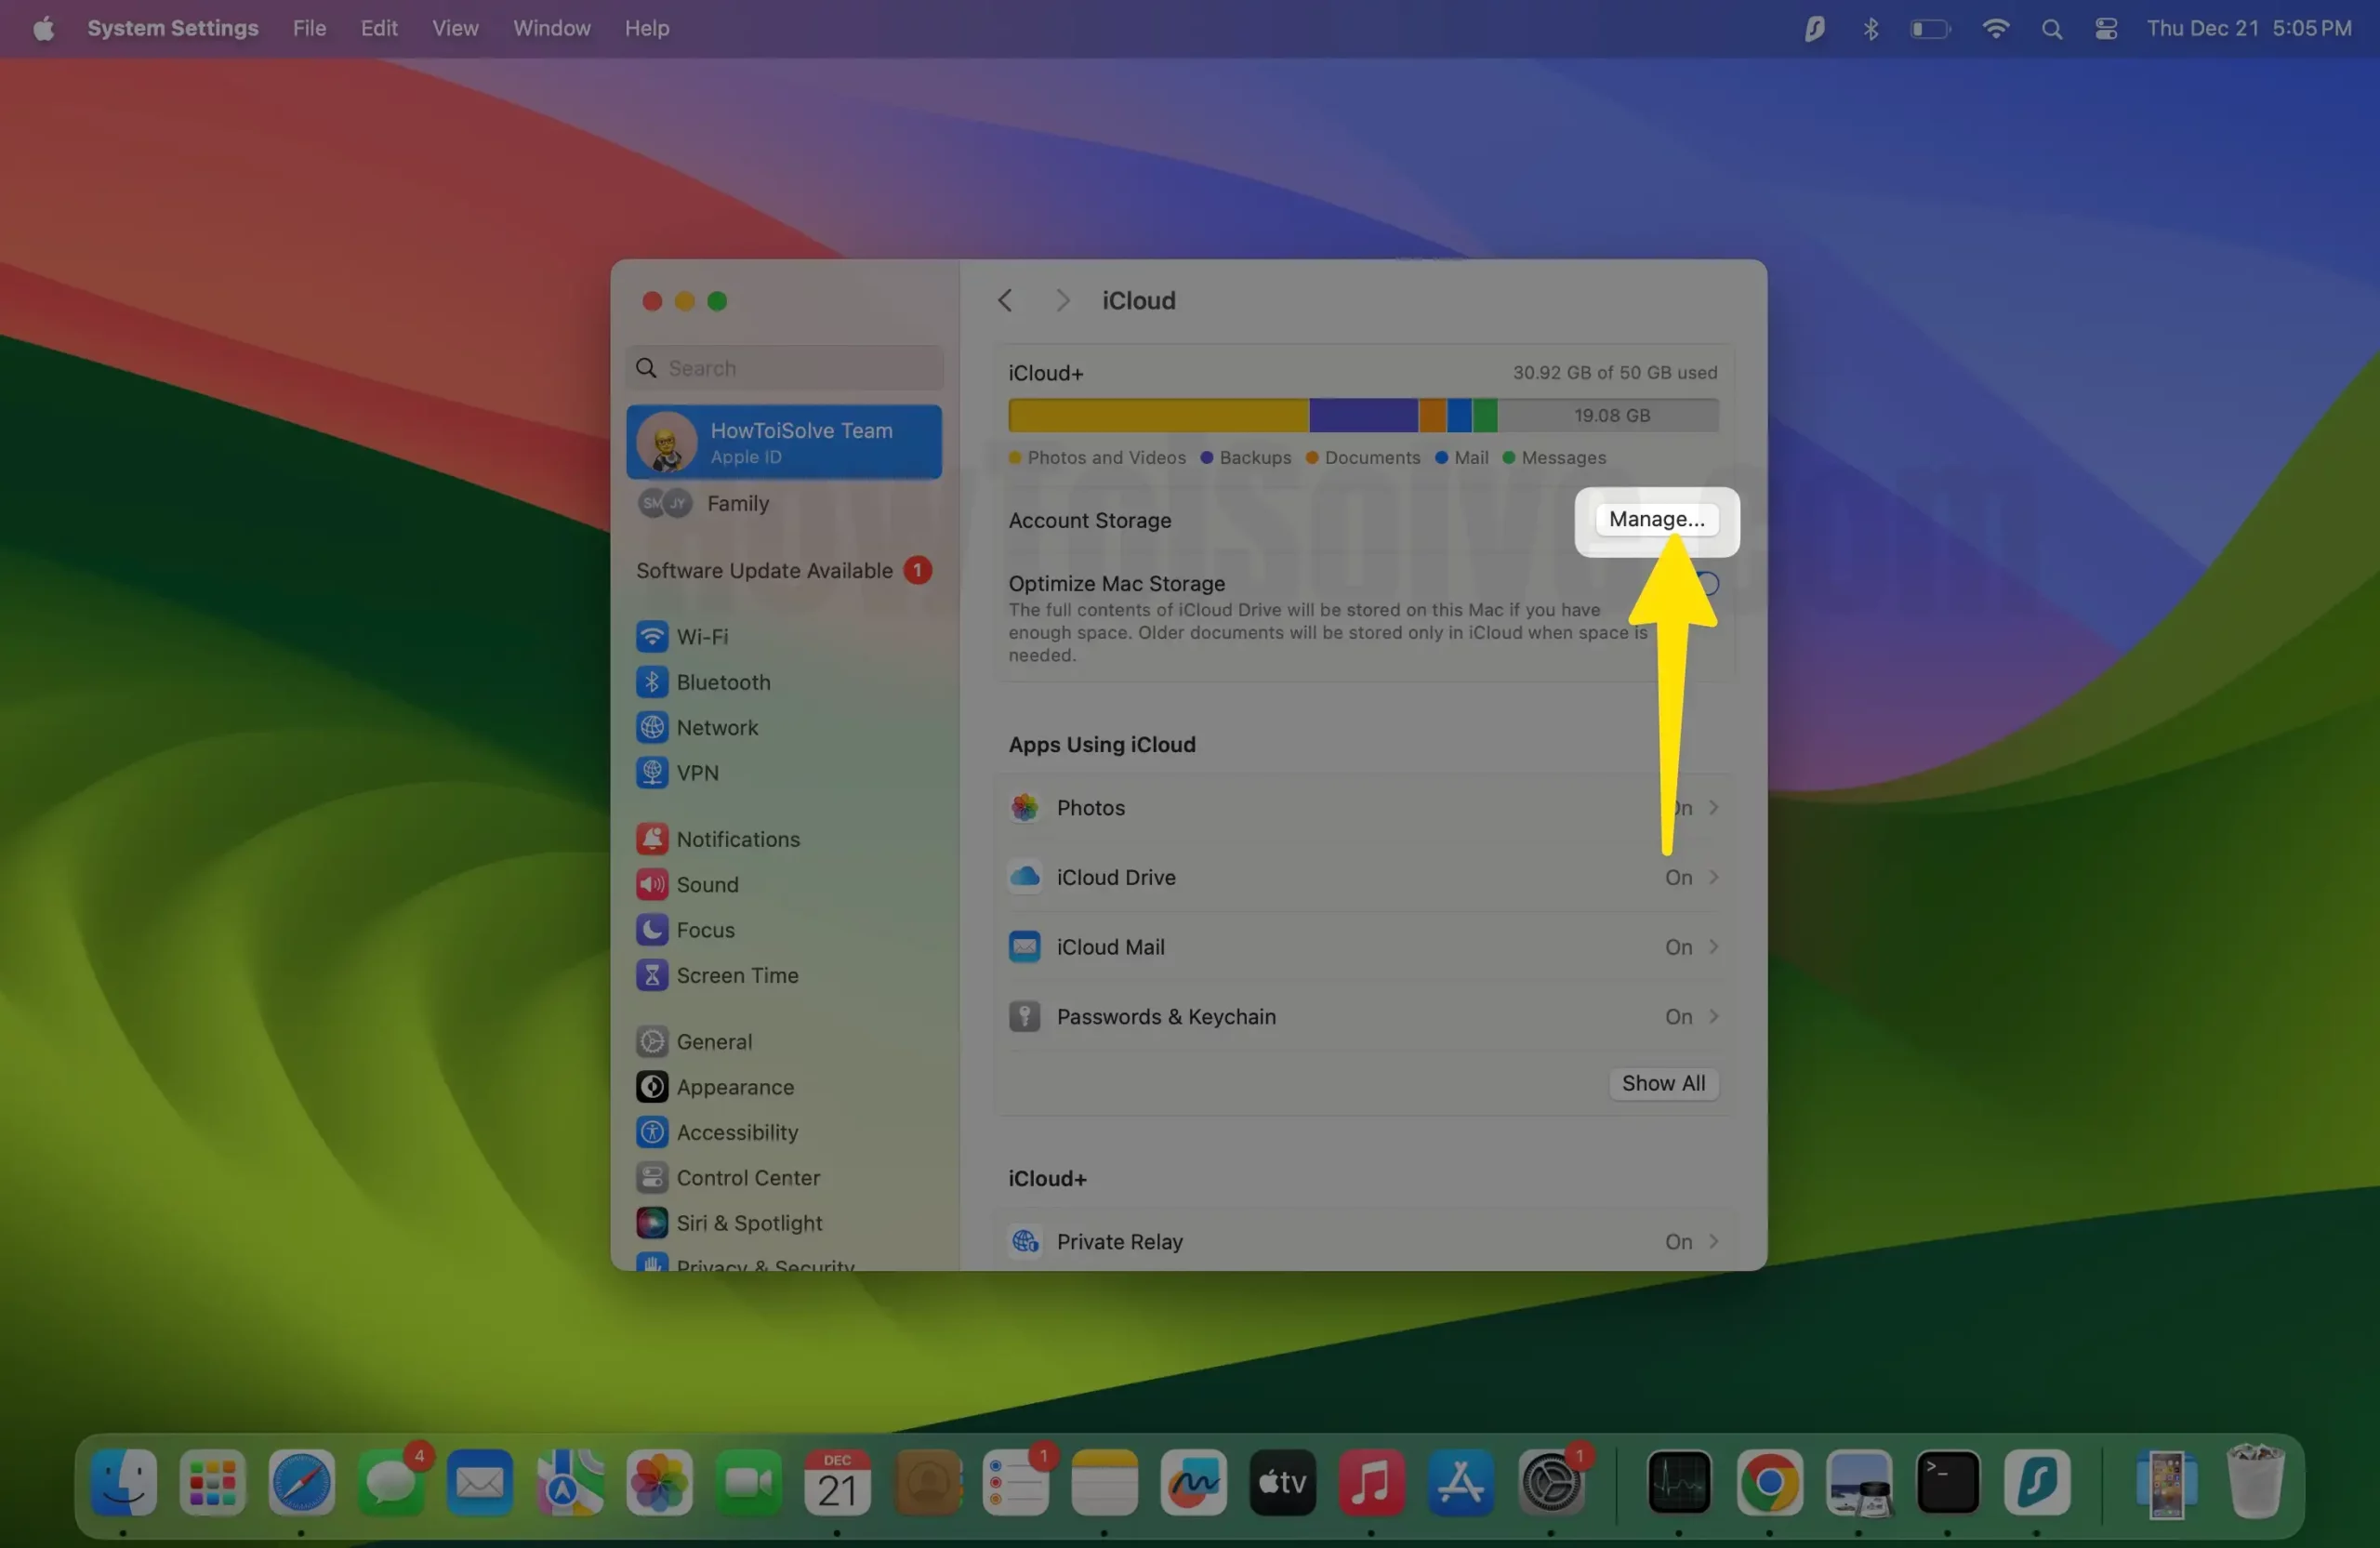Open Appearance settings

tap(784, 1087)
